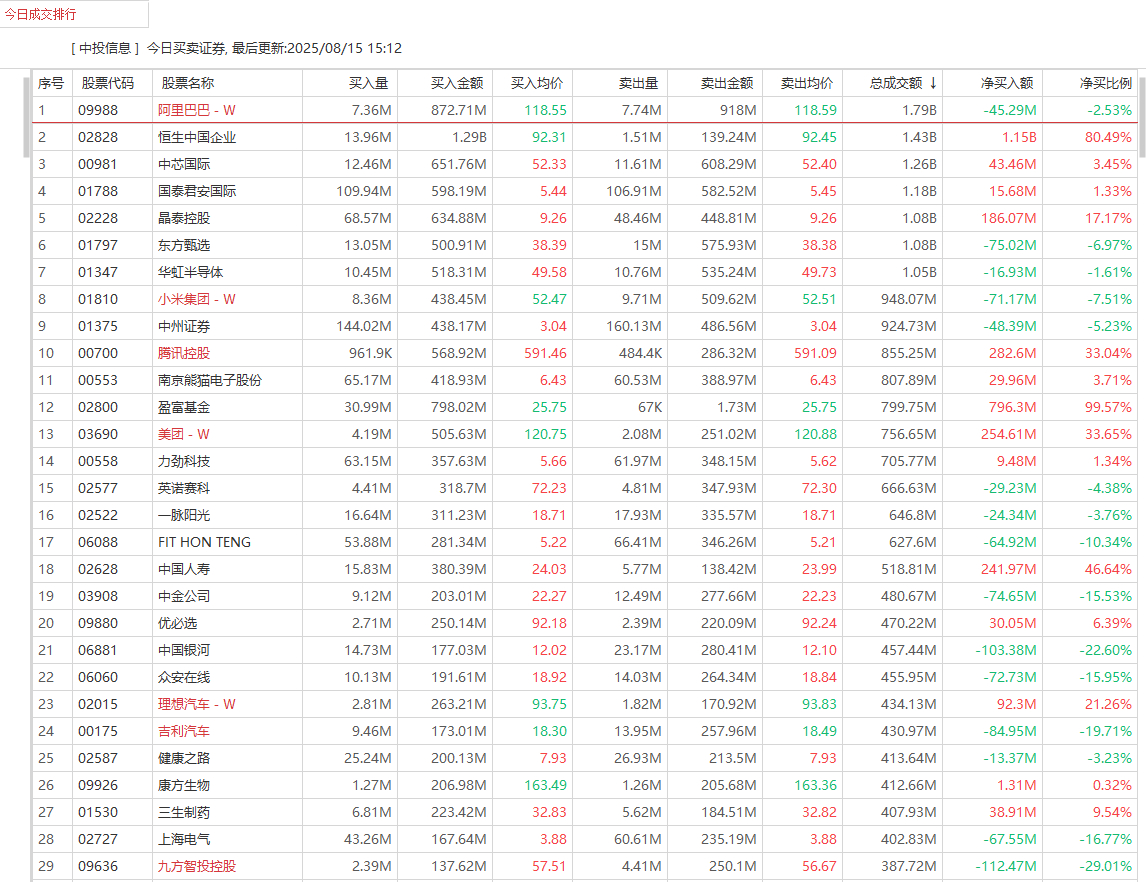Viewport: 1146px width, 882px height.
Task: Select row 中国人寿
Action: tap(585, 569)
